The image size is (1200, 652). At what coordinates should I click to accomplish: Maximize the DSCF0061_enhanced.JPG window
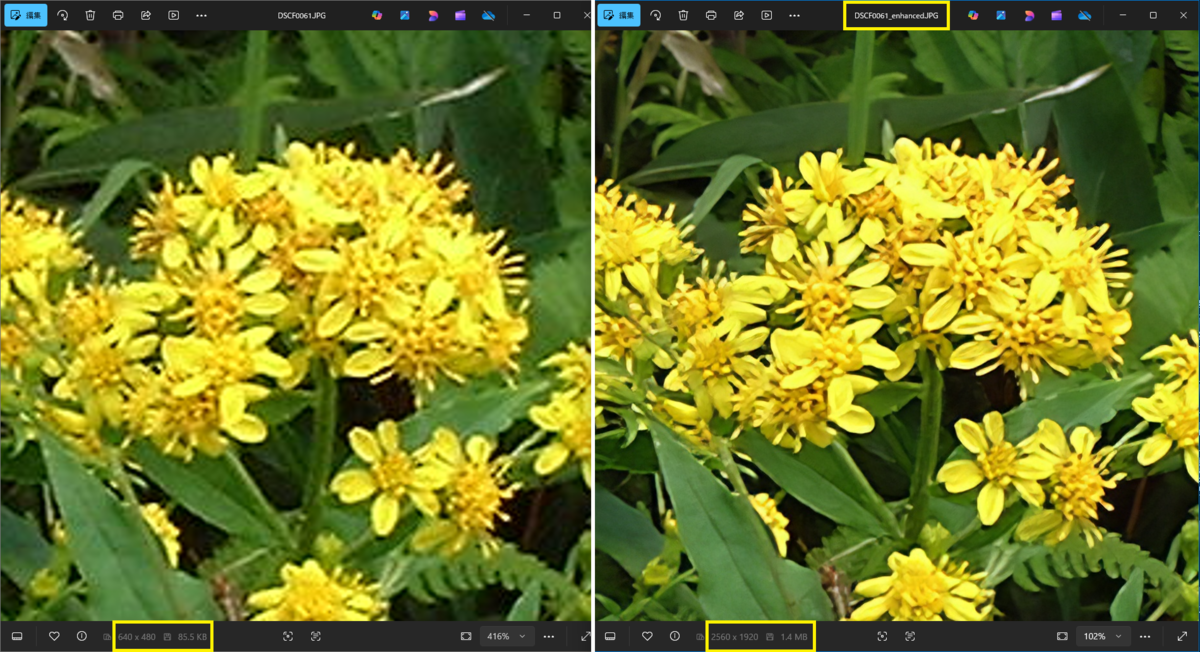tap(1153, 15)
